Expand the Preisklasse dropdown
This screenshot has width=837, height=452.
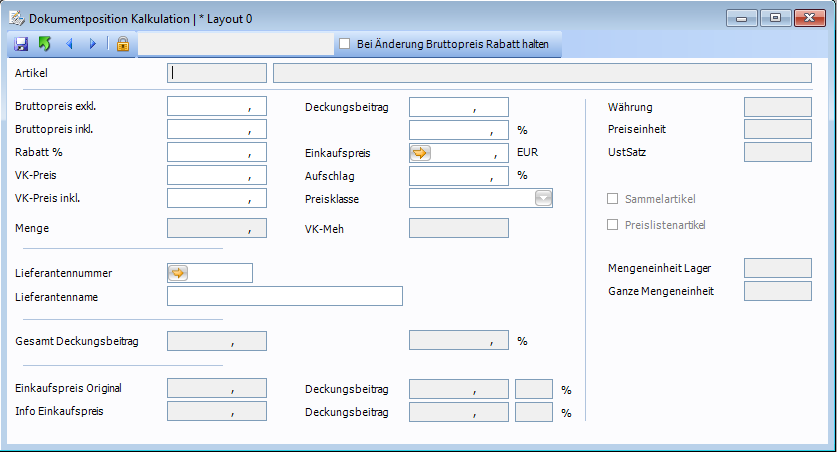point(542,199)
